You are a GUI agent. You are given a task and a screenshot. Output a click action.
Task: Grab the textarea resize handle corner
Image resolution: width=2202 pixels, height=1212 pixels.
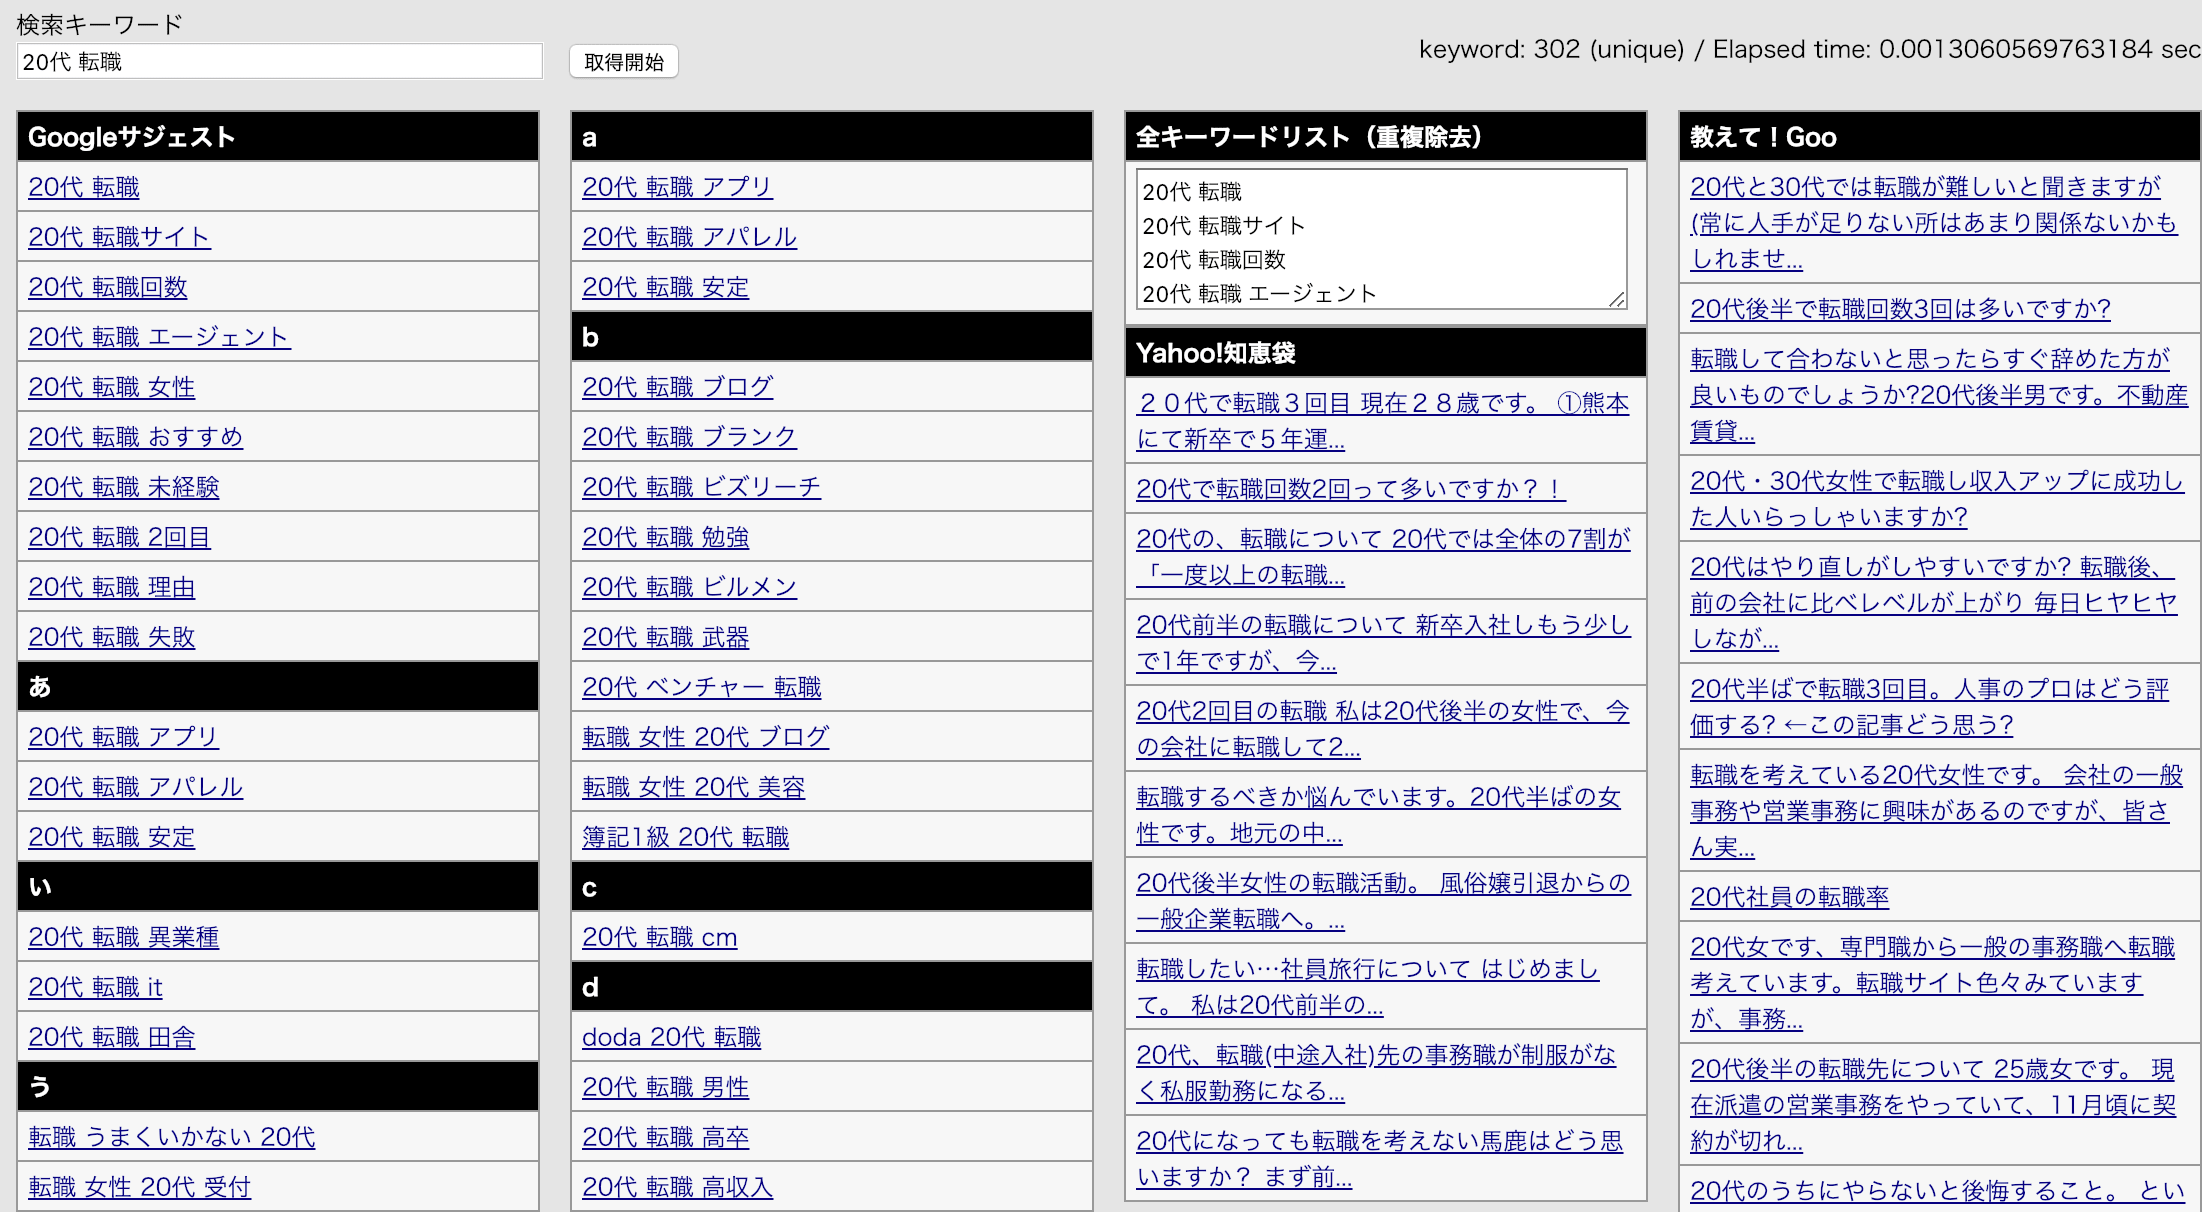click(1617, 299)
